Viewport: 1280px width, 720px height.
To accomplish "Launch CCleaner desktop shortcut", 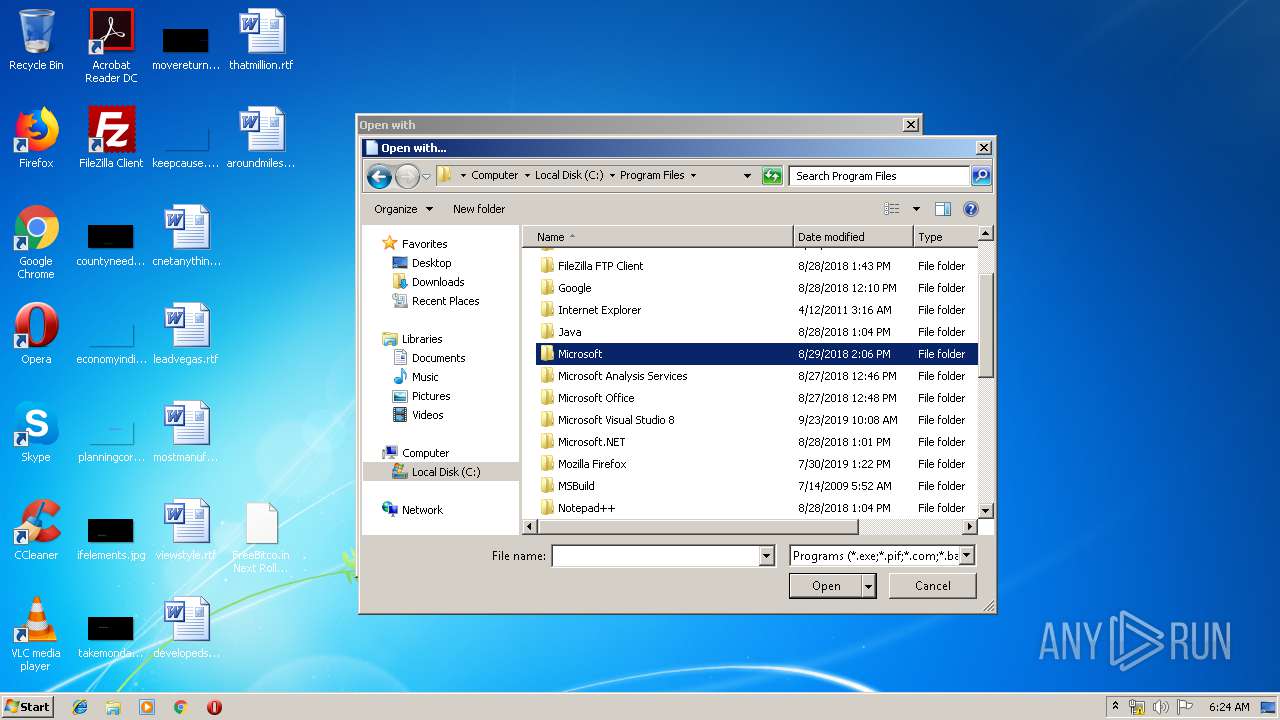I will 36,530.
